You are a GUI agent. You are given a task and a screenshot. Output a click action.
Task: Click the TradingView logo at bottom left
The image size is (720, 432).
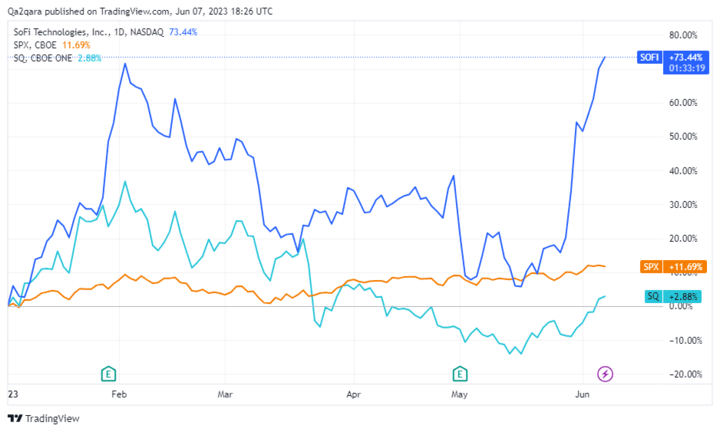(44, 418)
